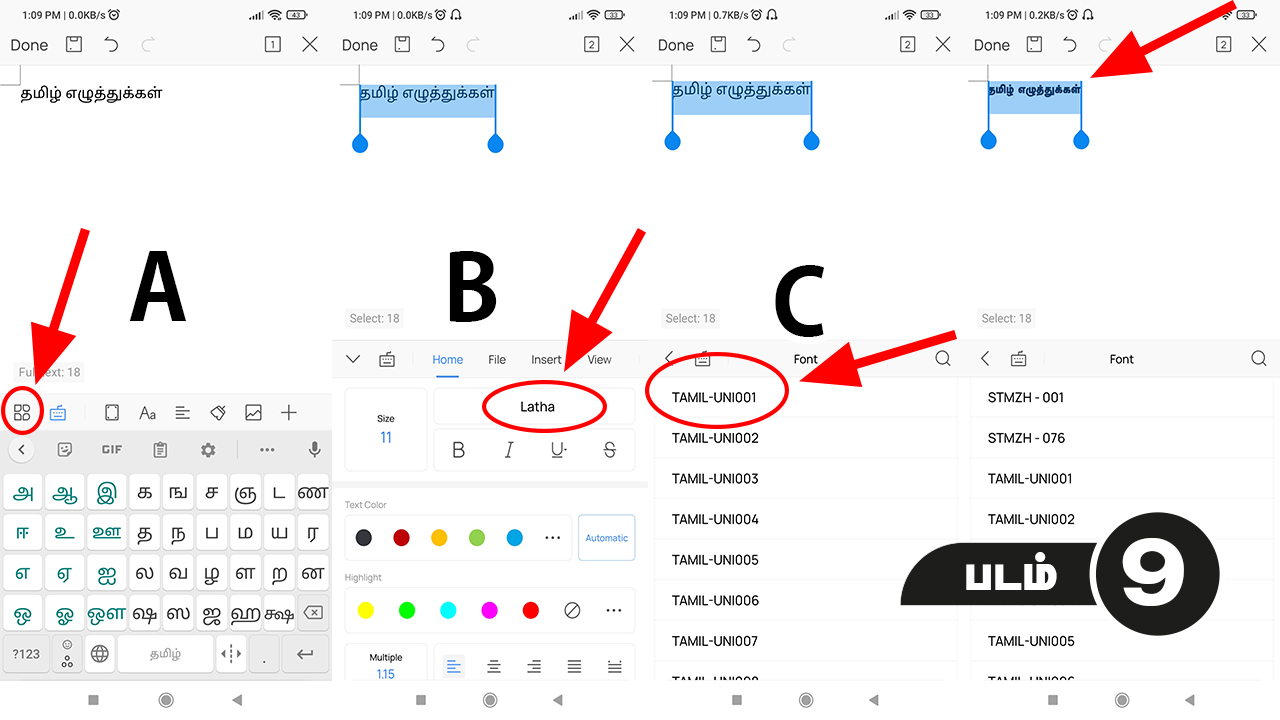
Task: Select magenta highlight swatch
Action: click(489, 610)
